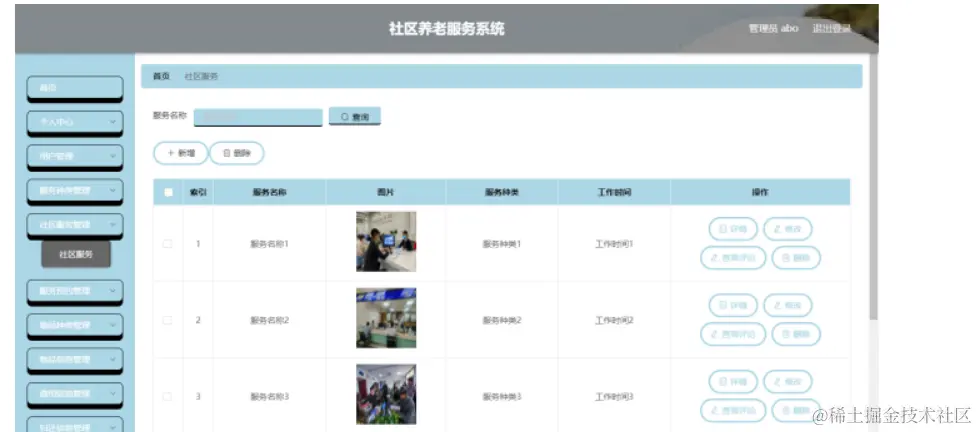Check the box for row 服务名称1
978x432 pixels.
[167, 244]
